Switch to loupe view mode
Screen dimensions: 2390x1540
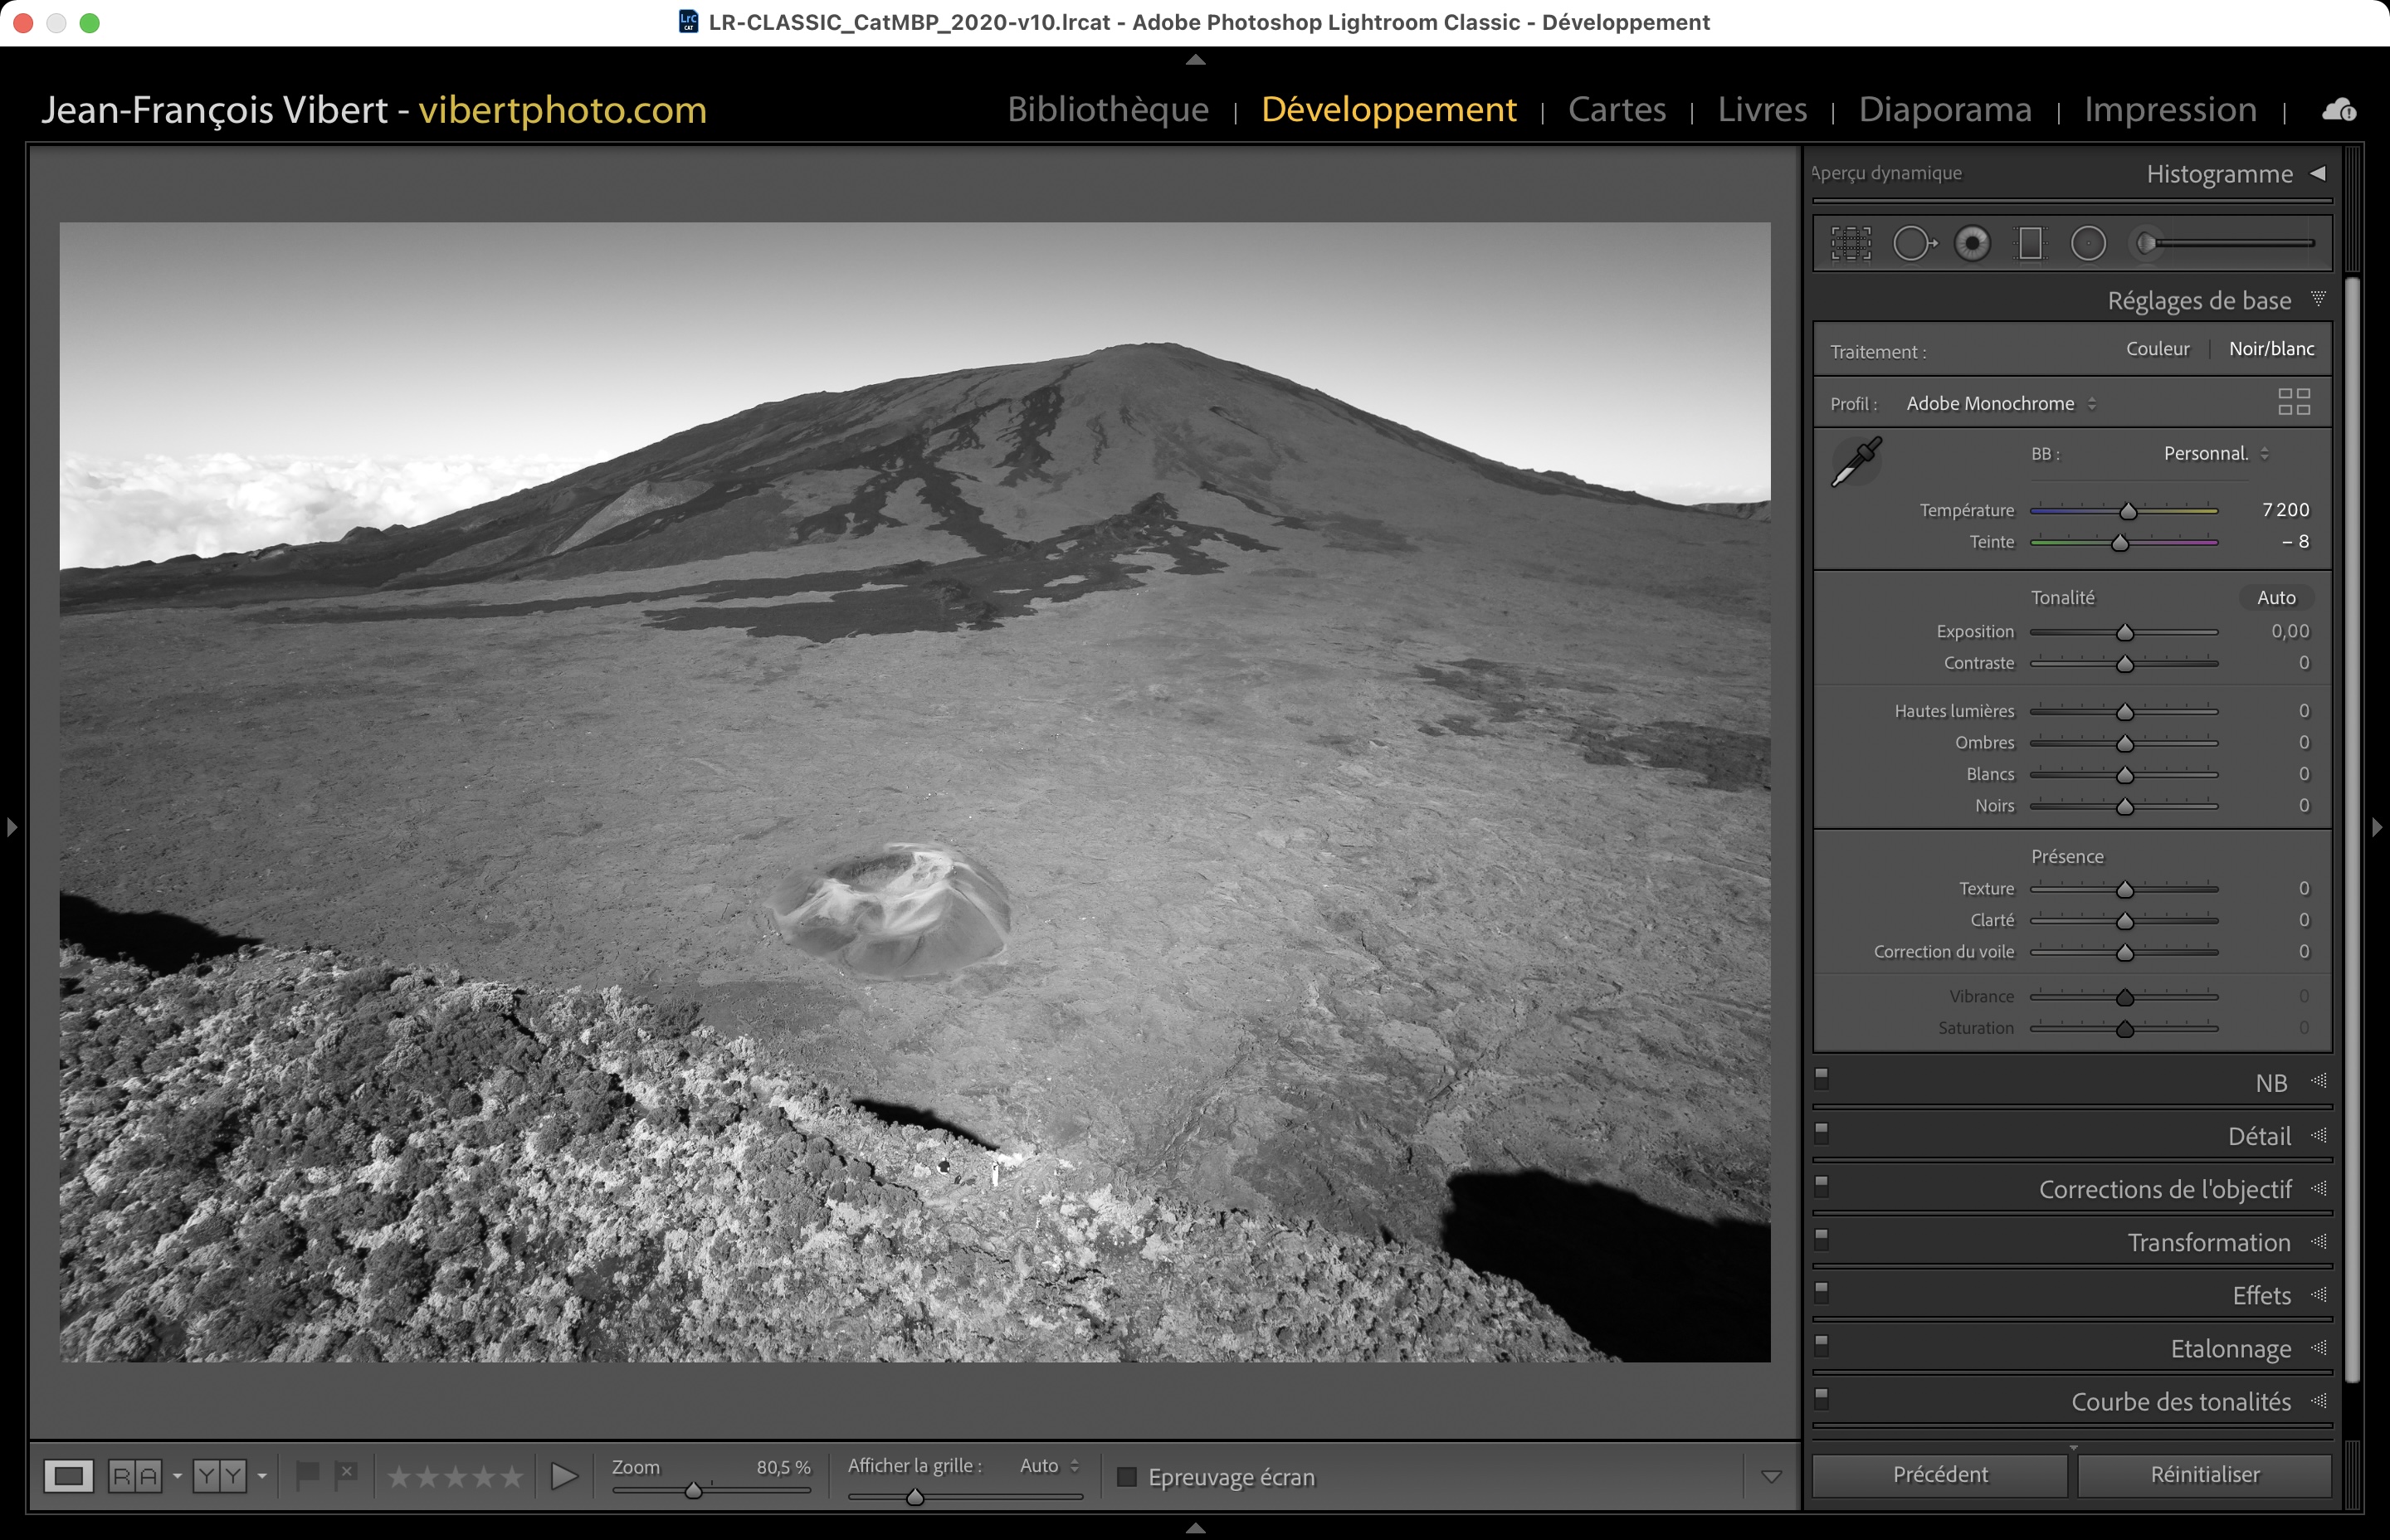68,1476
